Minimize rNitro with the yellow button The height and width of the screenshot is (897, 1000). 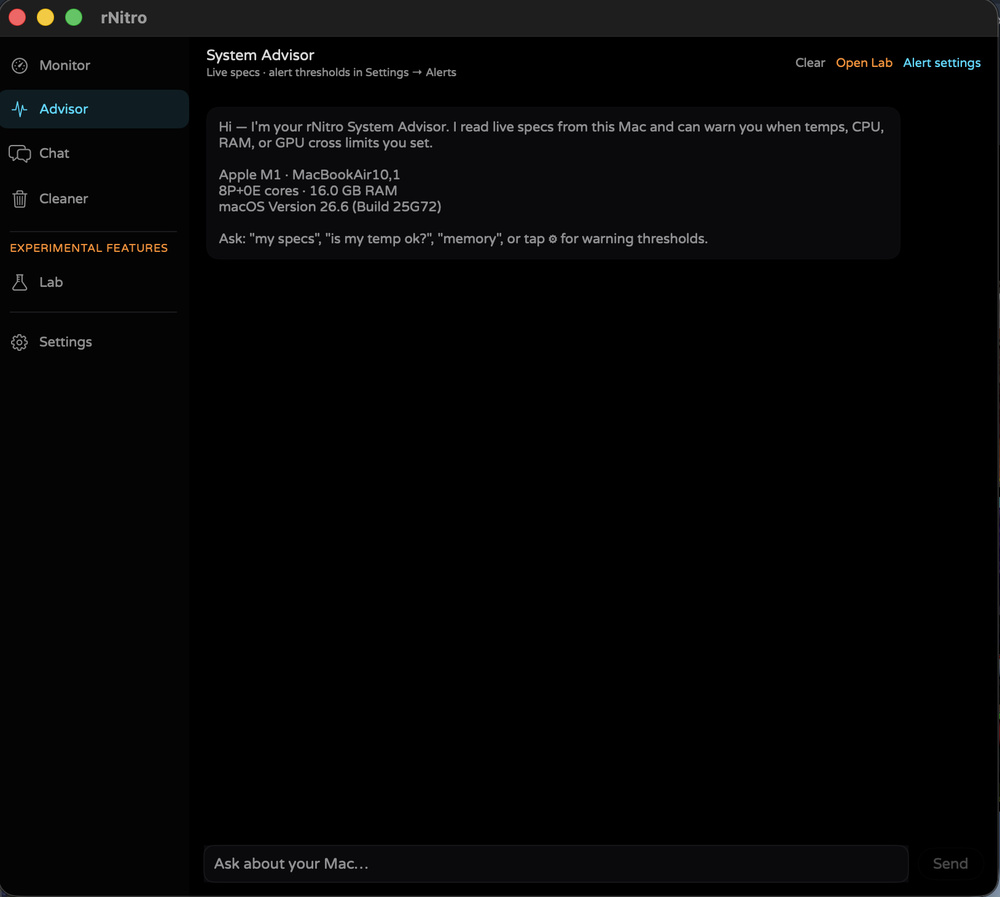(x=45, y=17)
